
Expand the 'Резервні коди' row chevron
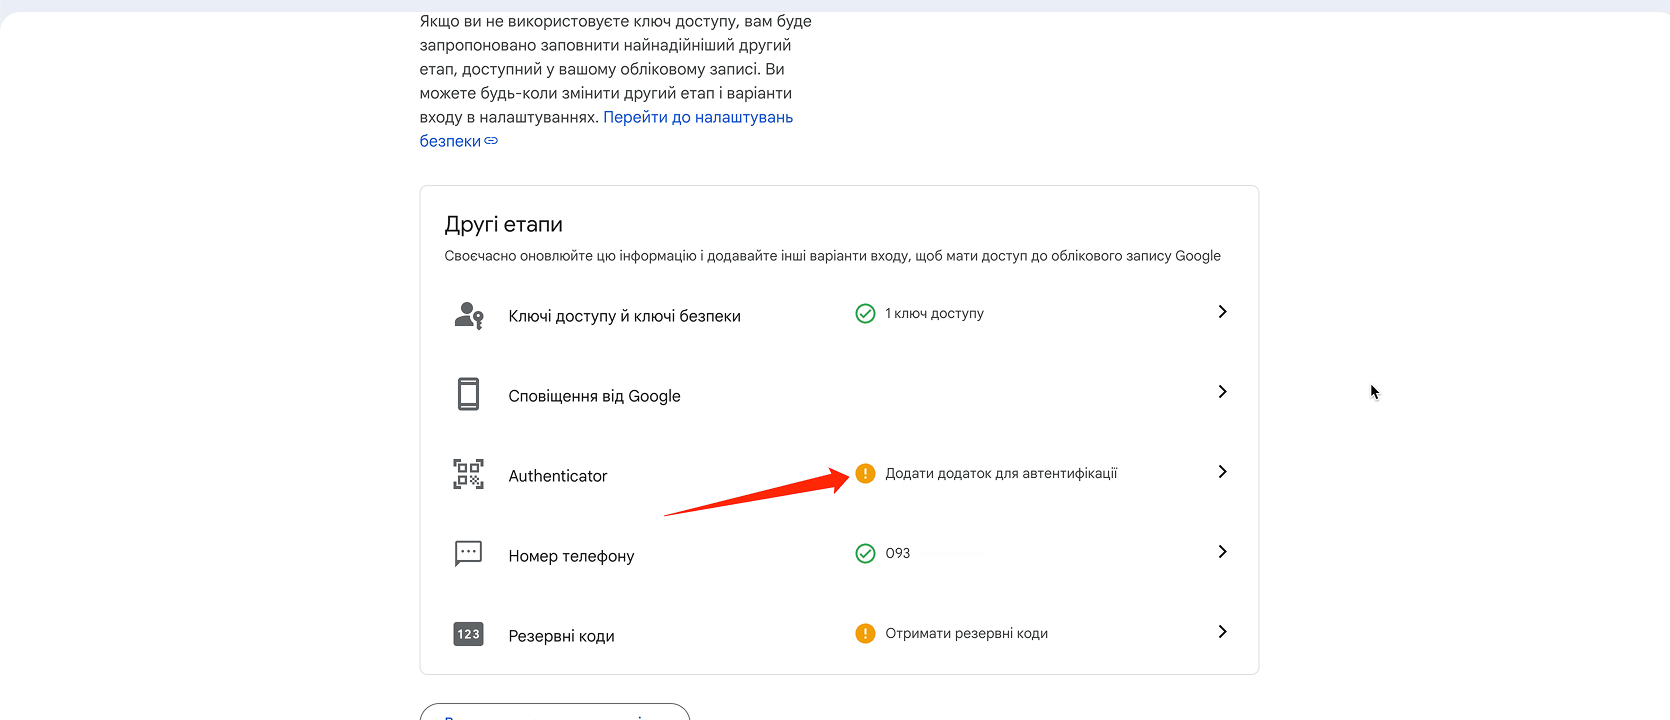[1222, 632]
